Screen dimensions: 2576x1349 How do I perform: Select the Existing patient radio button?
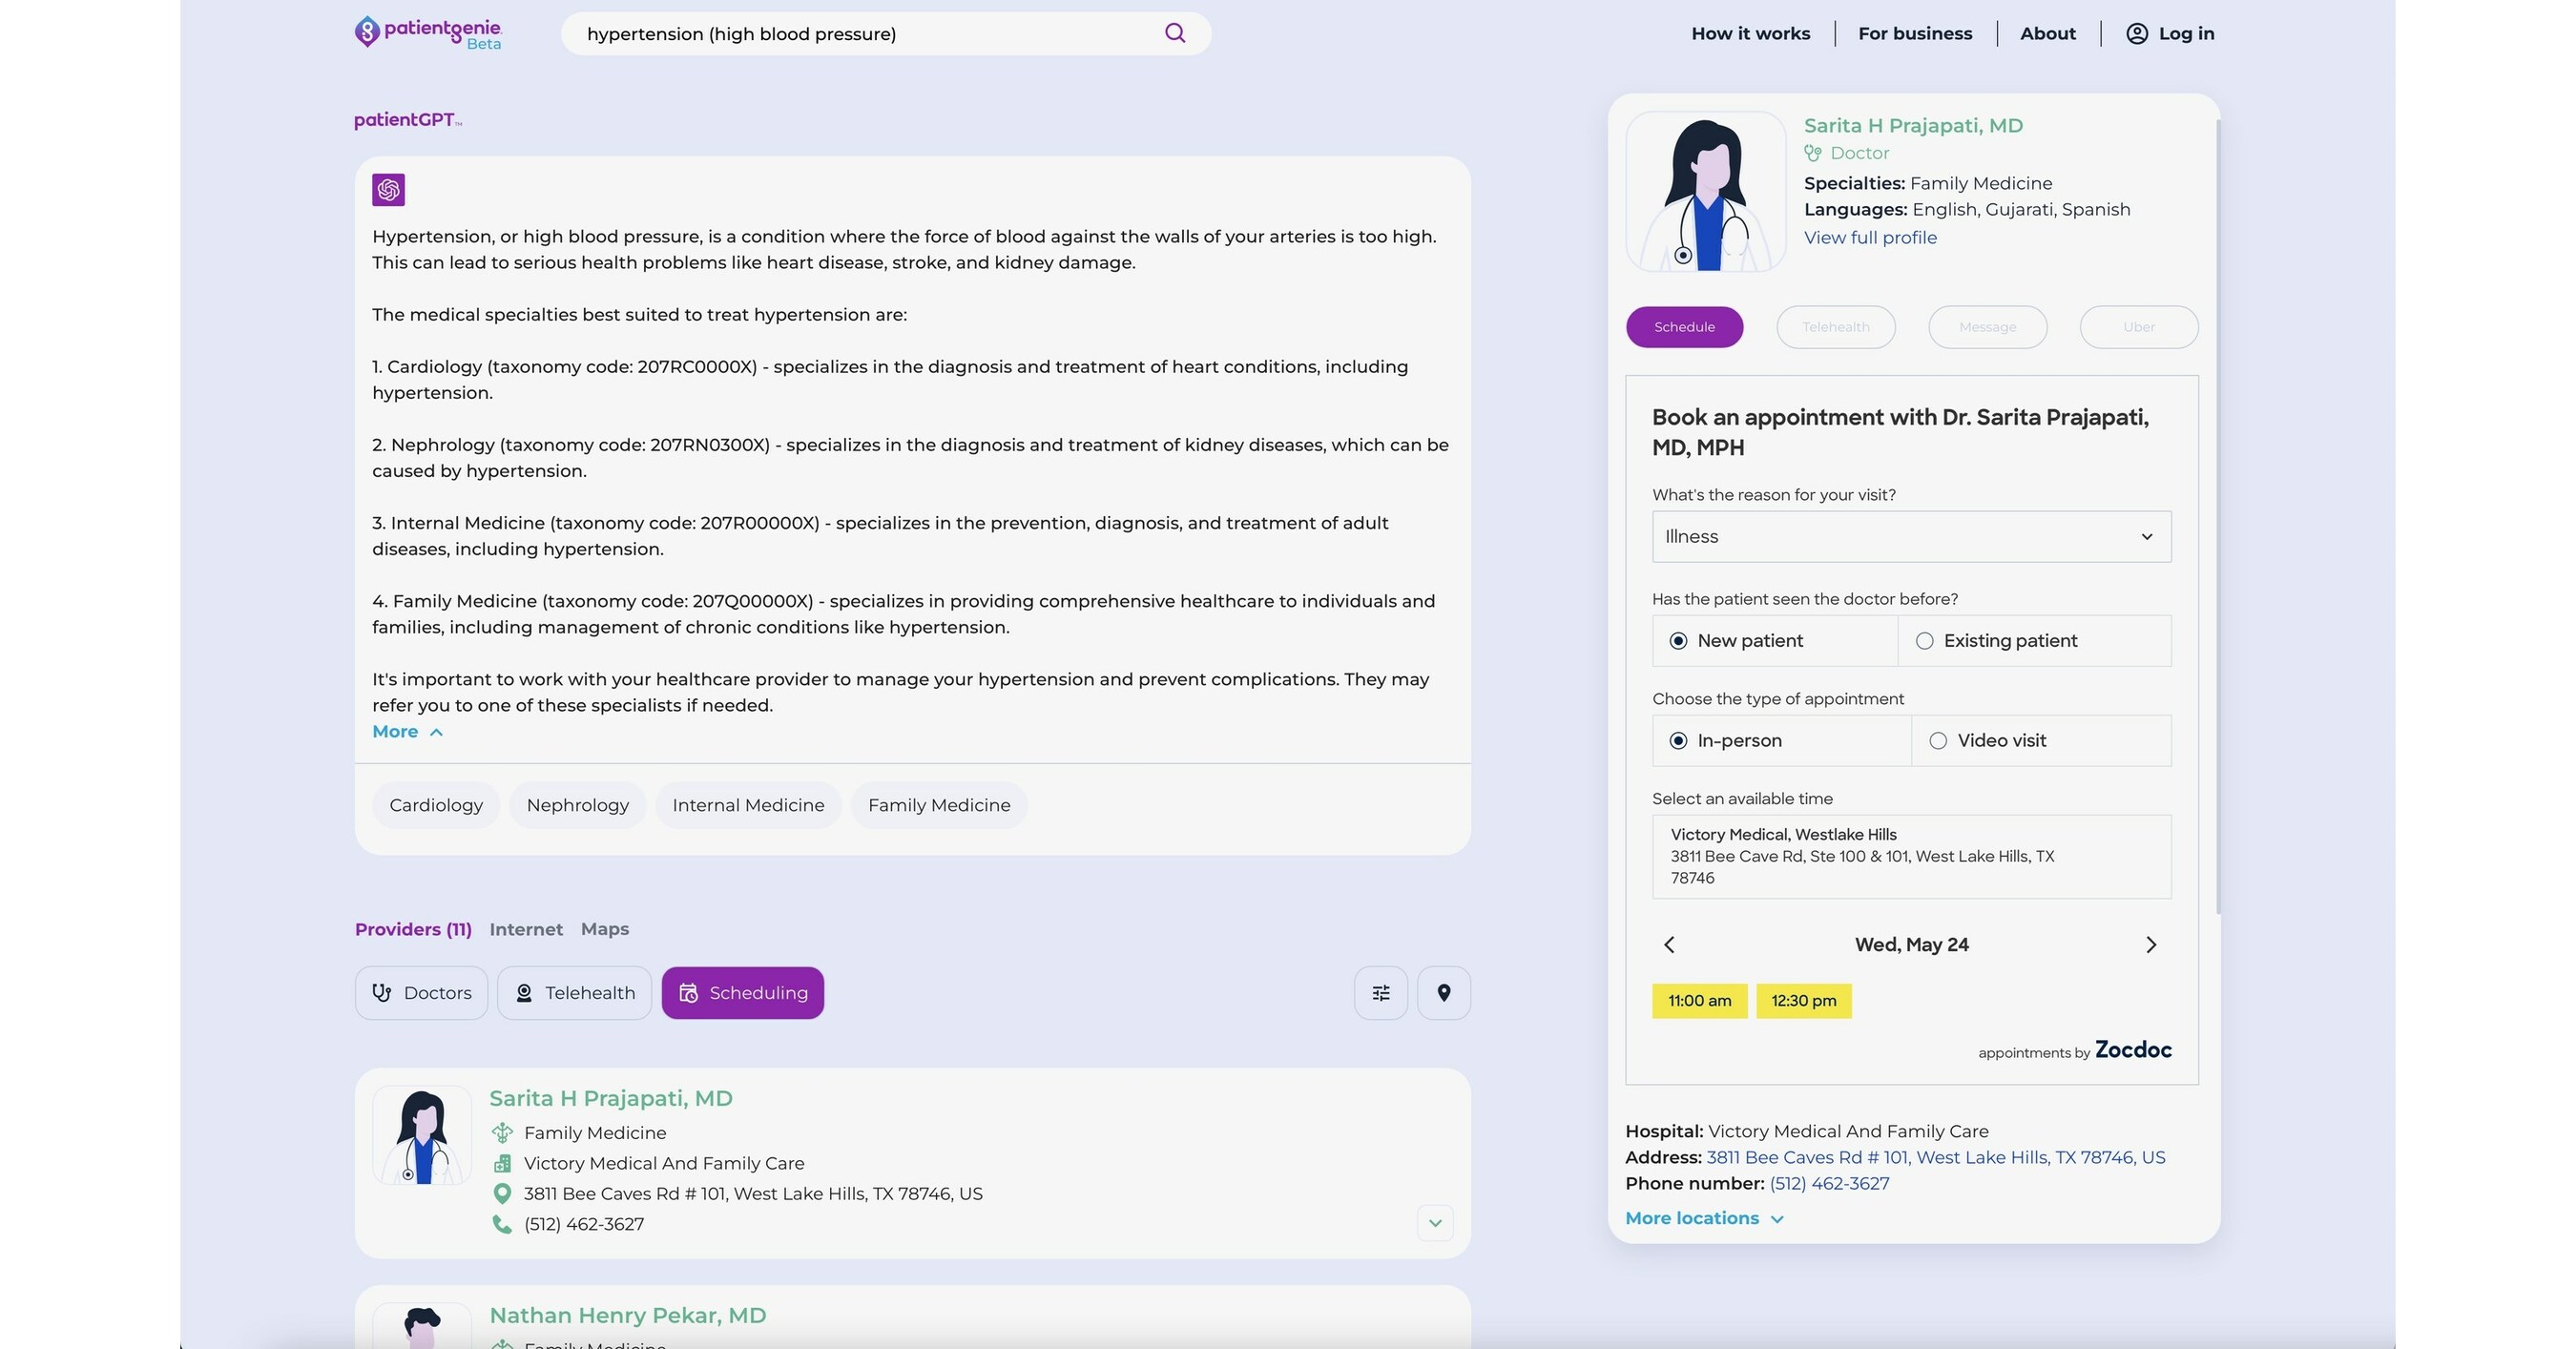pos(1925,641)
